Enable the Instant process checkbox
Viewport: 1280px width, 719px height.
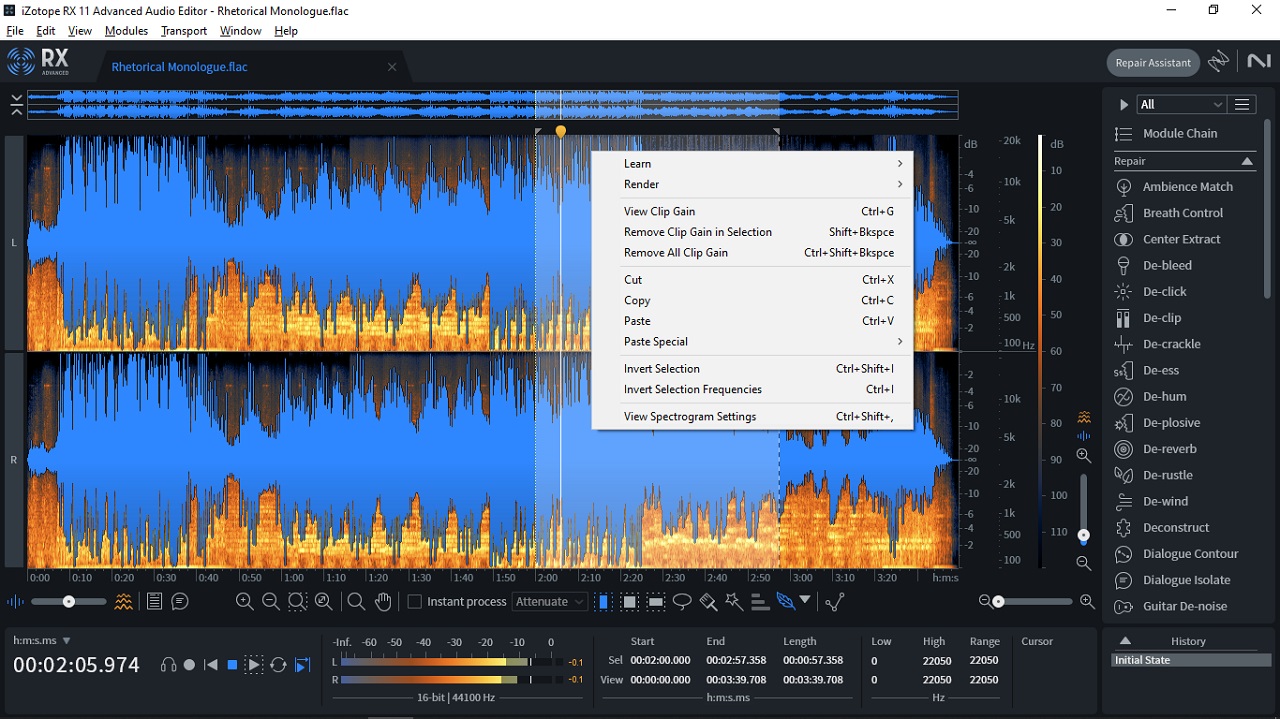[415, 602]
